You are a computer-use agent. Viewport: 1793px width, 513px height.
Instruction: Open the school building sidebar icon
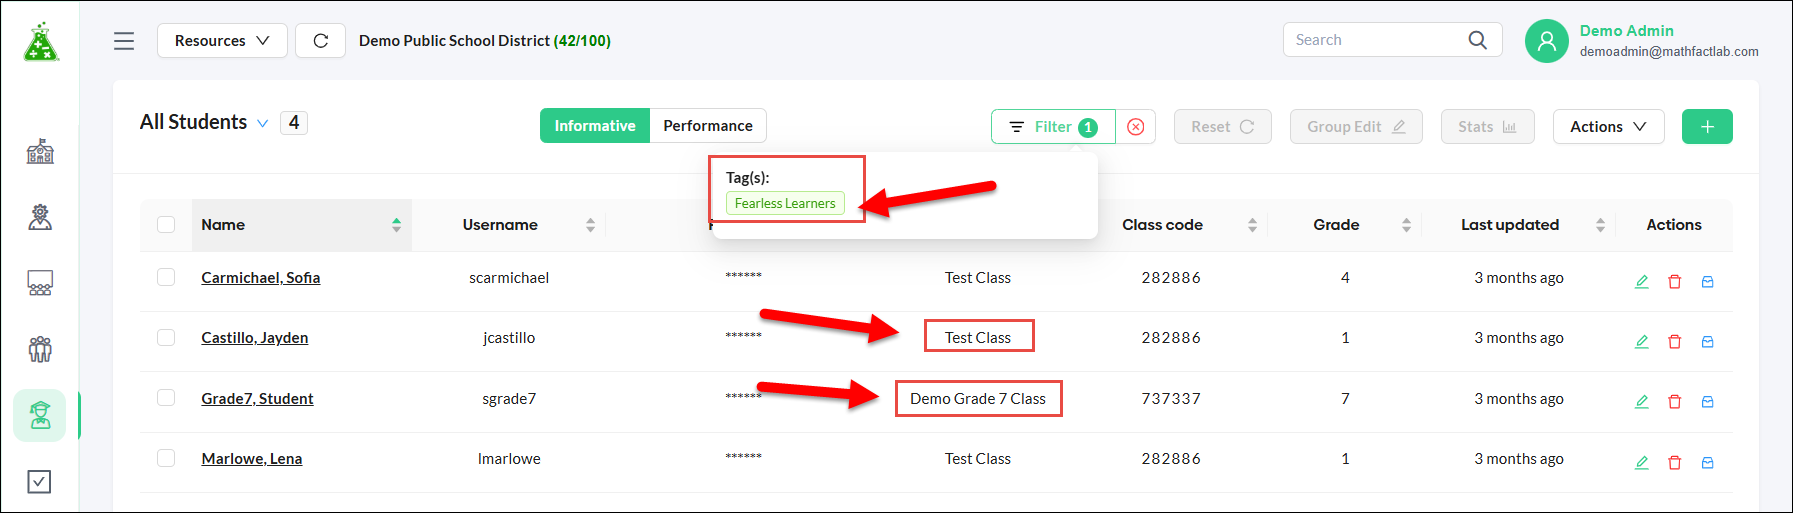click(40, 151)
